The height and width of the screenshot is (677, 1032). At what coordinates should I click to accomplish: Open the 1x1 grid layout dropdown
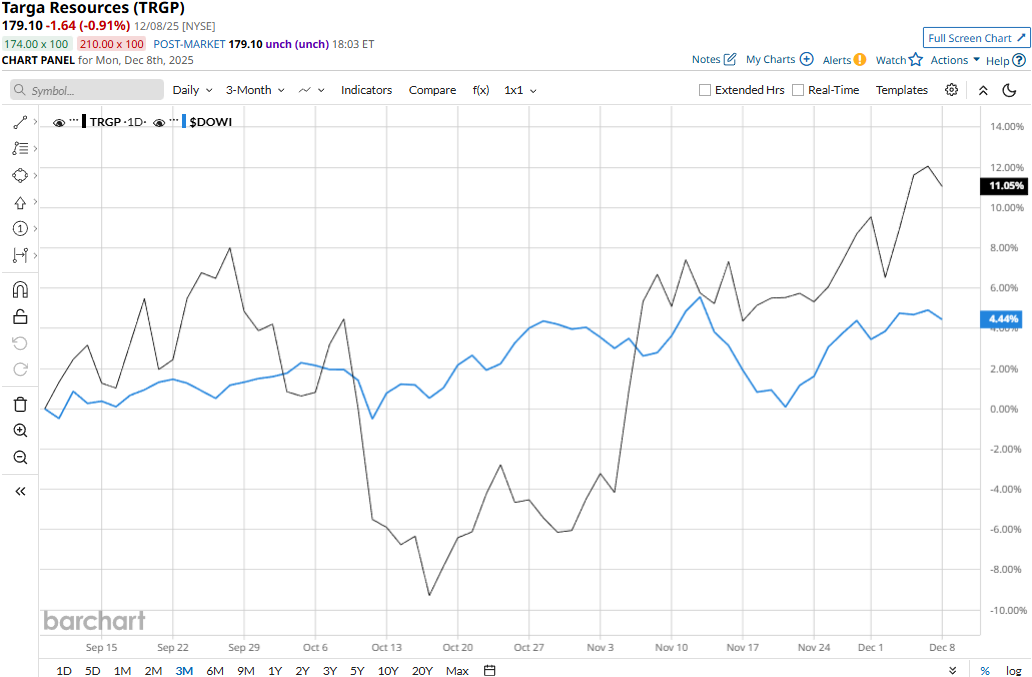520,90
